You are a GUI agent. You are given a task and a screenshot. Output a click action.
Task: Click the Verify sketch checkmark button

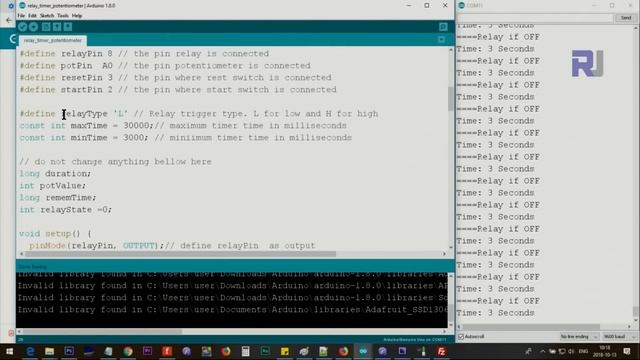tap(22, 27)
